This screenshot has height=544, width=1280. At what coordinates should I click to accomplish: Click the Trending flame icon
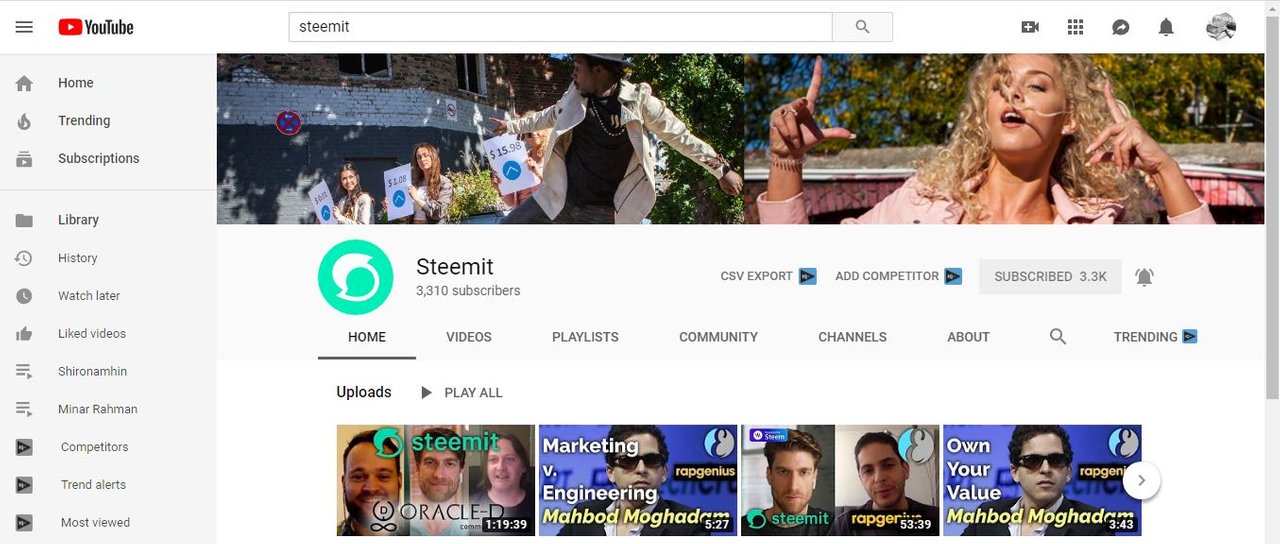pos(24,121)
